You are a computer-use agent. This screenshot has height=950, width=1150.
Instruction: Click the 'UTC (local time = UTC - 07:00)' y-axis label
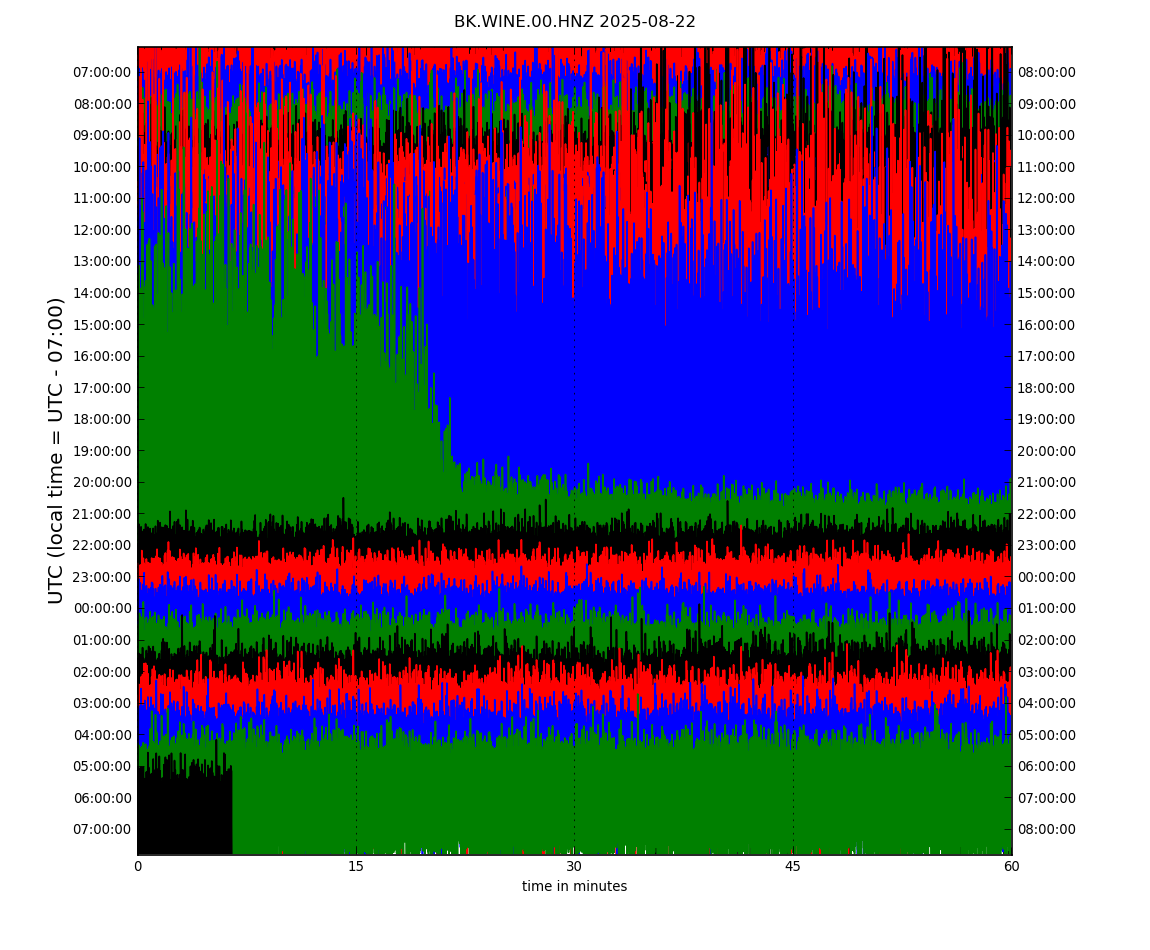(x=56, y=450)
